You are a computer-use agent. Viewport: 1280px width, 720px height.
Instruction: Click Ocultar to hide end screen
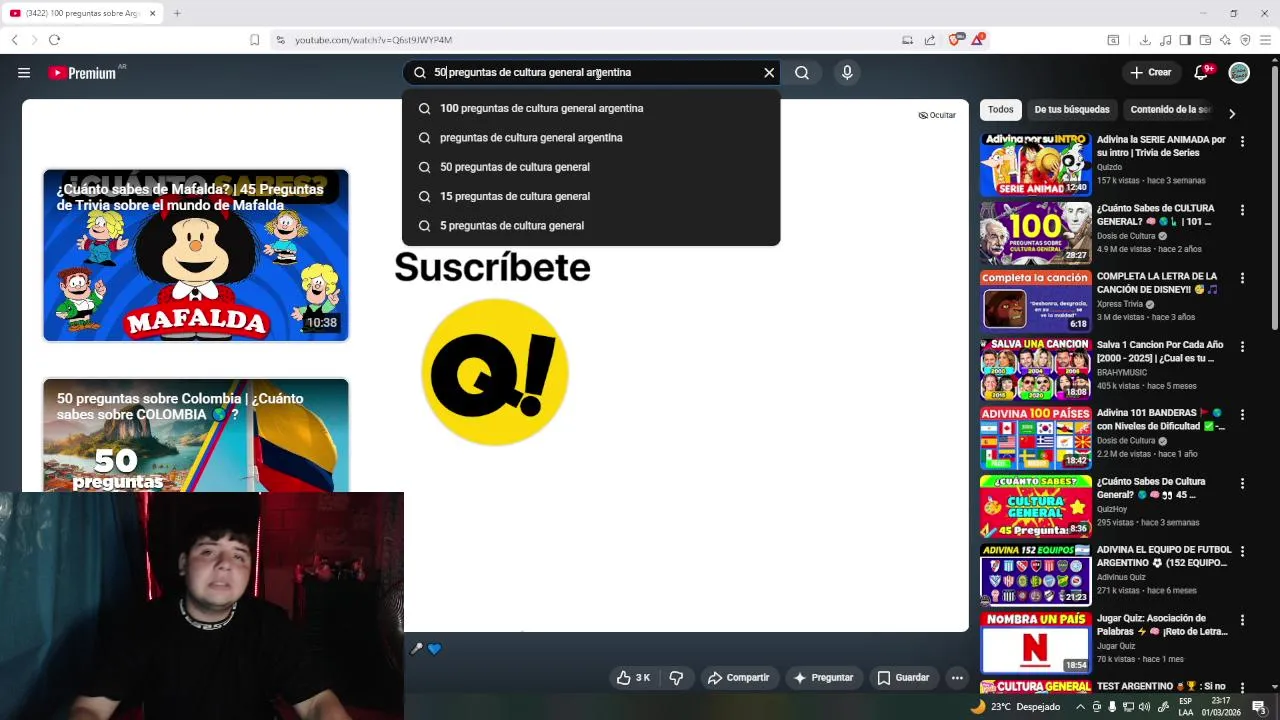(x=937, y=115)
